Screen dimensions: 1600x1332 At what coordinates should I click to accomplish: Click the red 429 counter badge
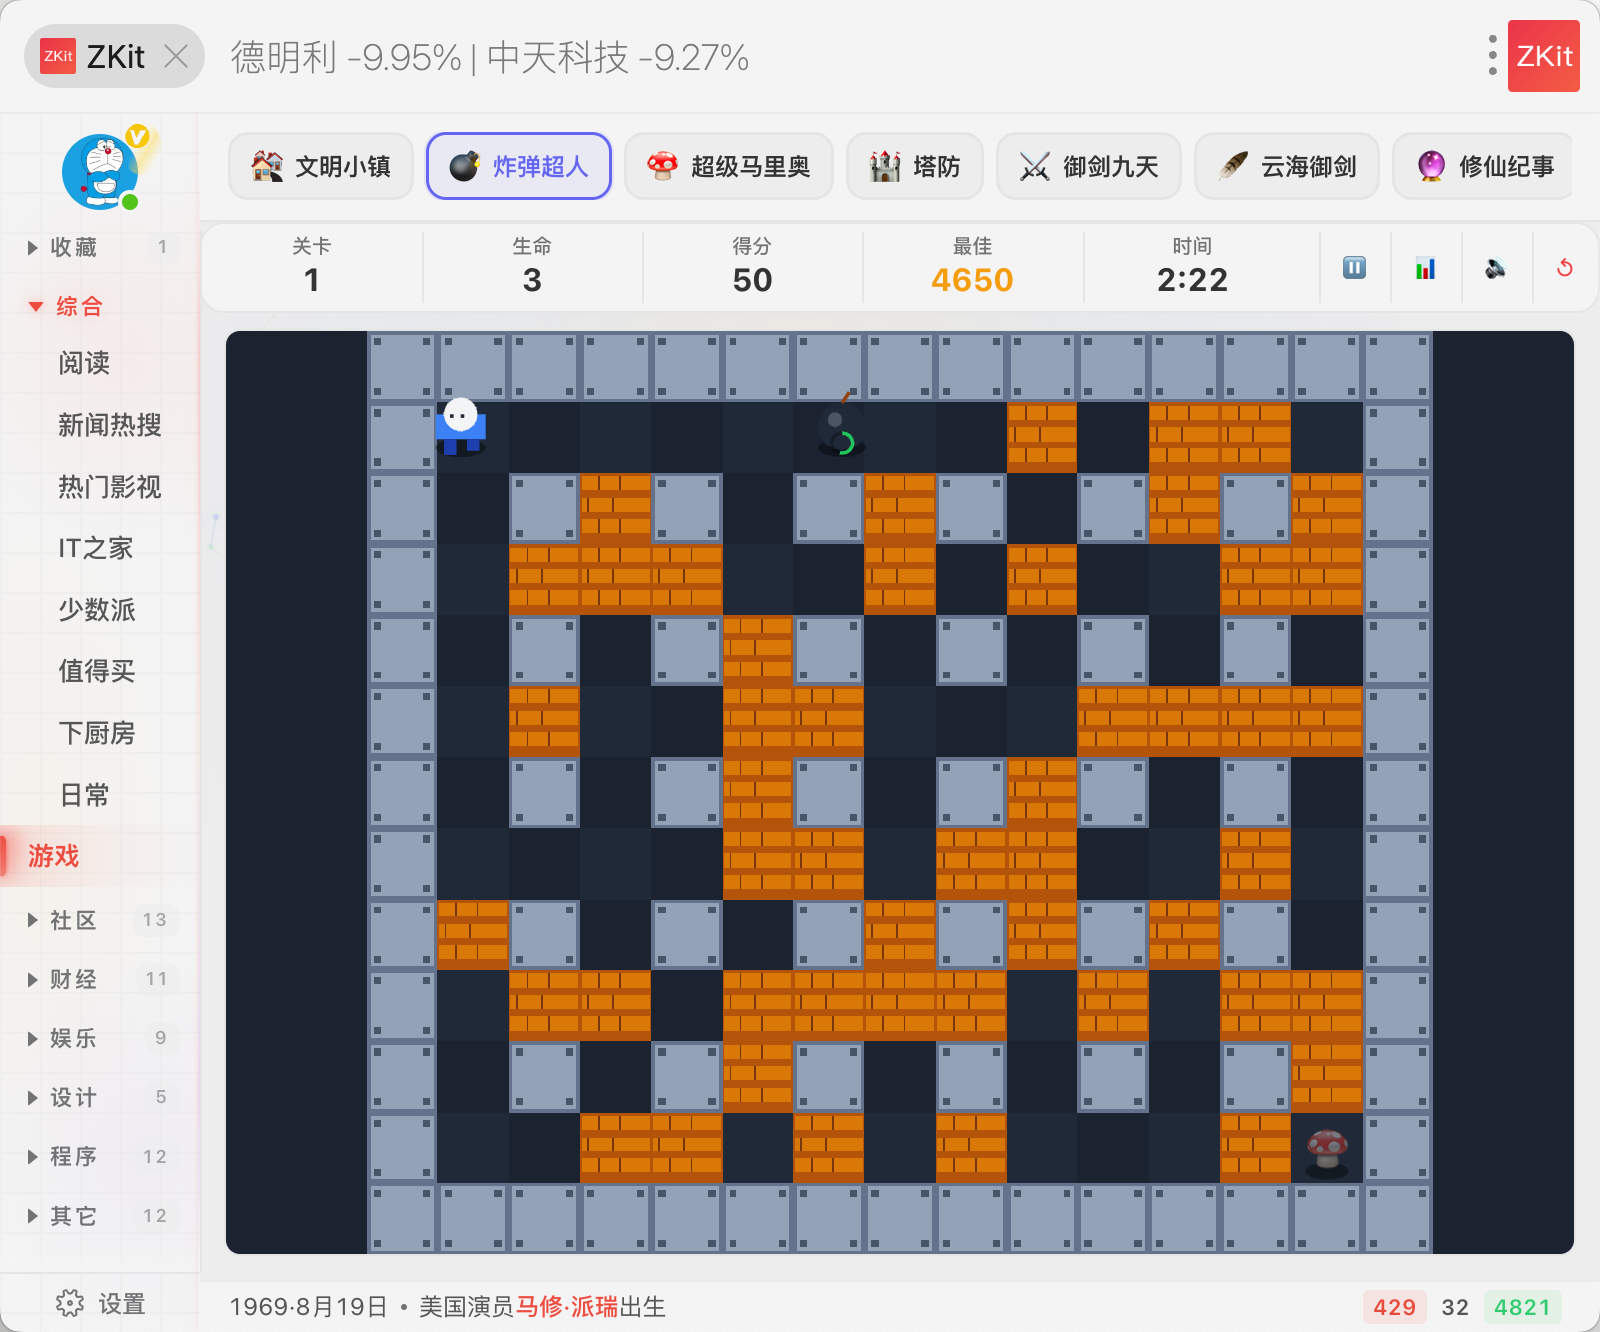(1394, 1307)
